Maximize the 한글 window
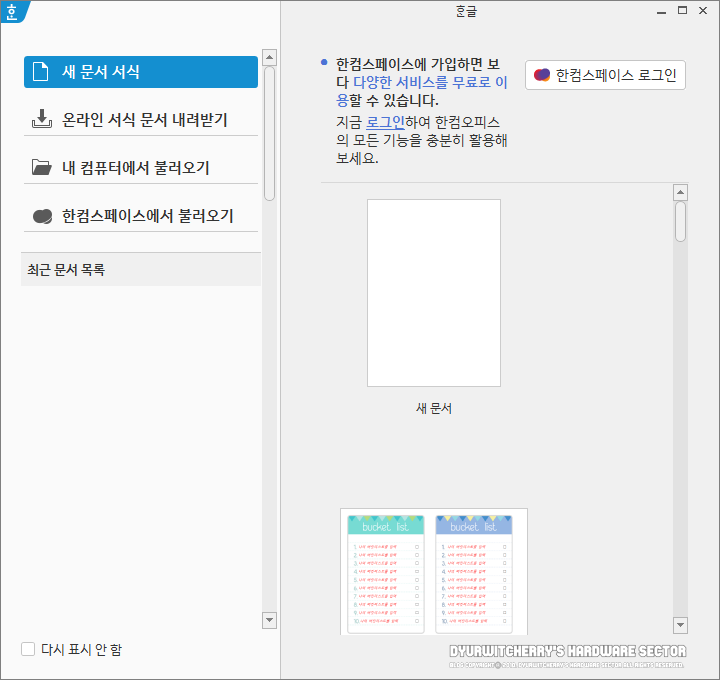The height and width of the screenshot is (680, 720). [x=682, y=11]
